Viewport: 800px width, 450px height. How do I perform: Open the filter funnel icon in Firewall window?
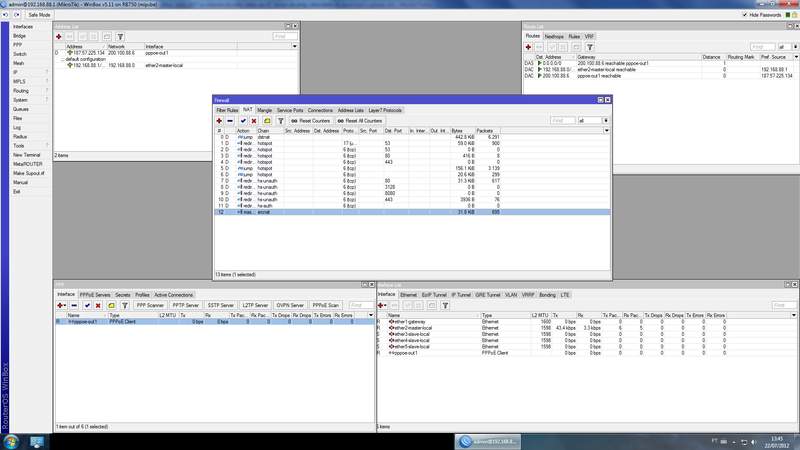click(x=281, y=121)
